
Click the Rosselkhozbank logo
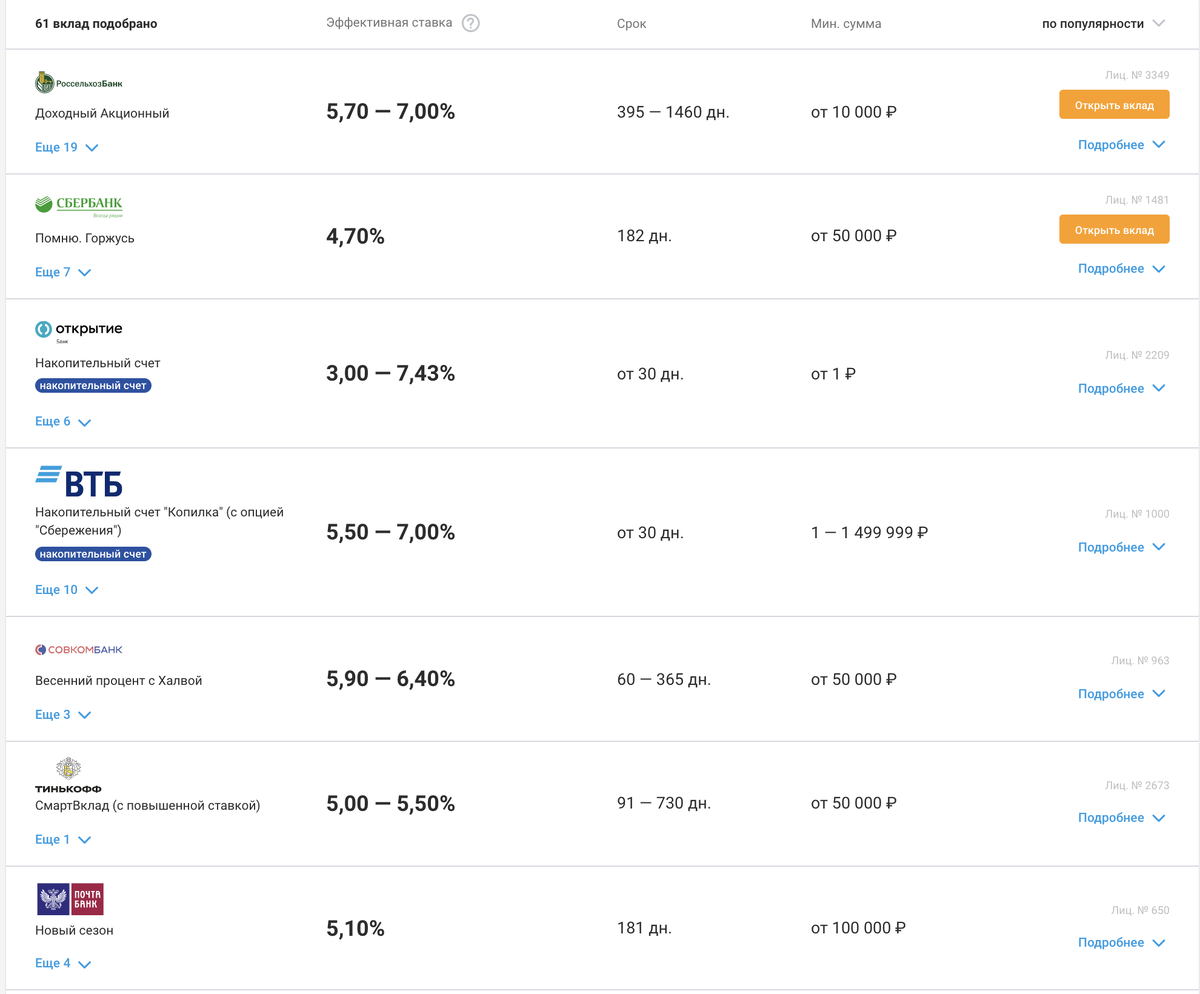coord(79,83)
